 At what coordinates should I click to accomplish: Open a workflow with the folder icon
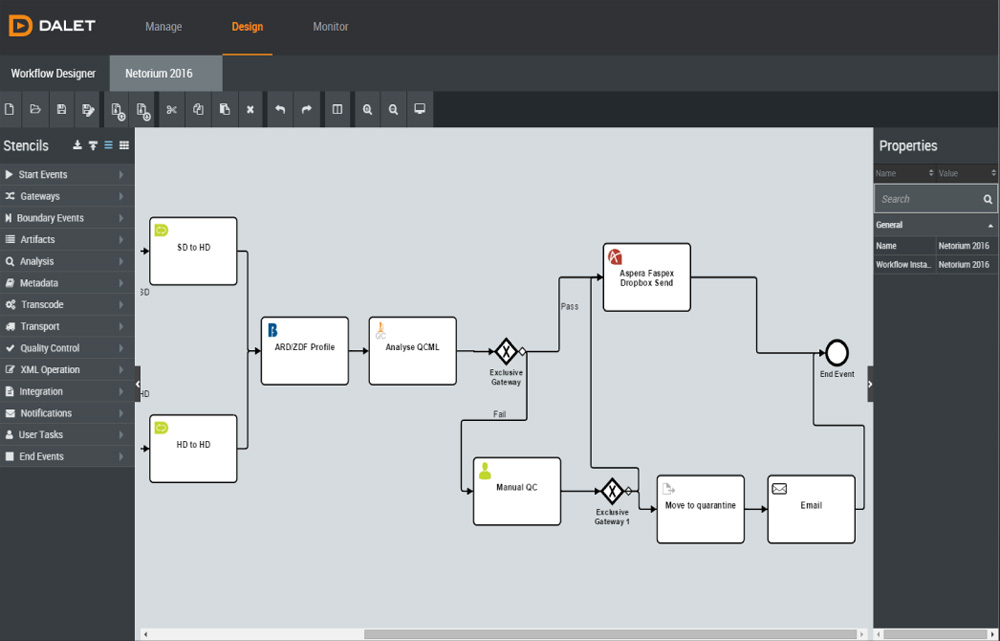(35, 109)
